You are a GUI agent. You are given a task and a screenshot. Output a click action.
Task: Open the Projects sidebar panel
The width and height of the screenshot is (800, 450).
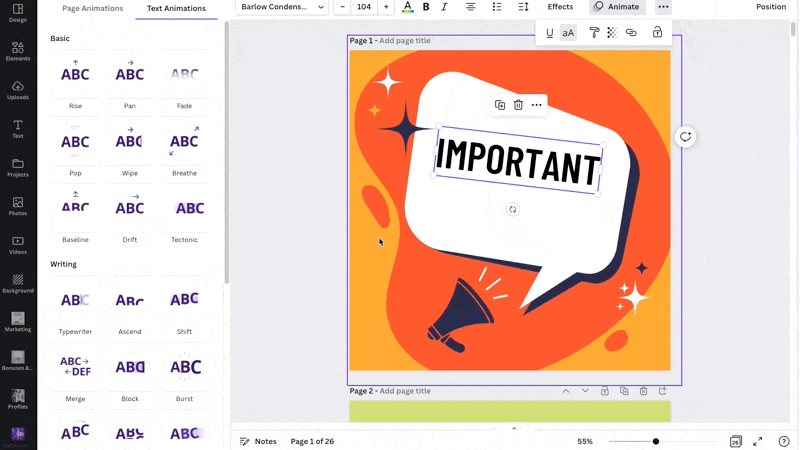click(x=18, y=168)
